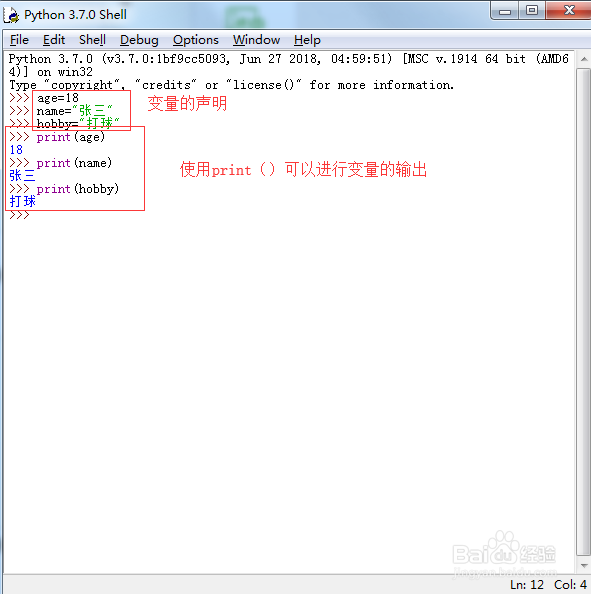
Task: Place cursor at the last empty >>> prompt
Action: (19, 215)
